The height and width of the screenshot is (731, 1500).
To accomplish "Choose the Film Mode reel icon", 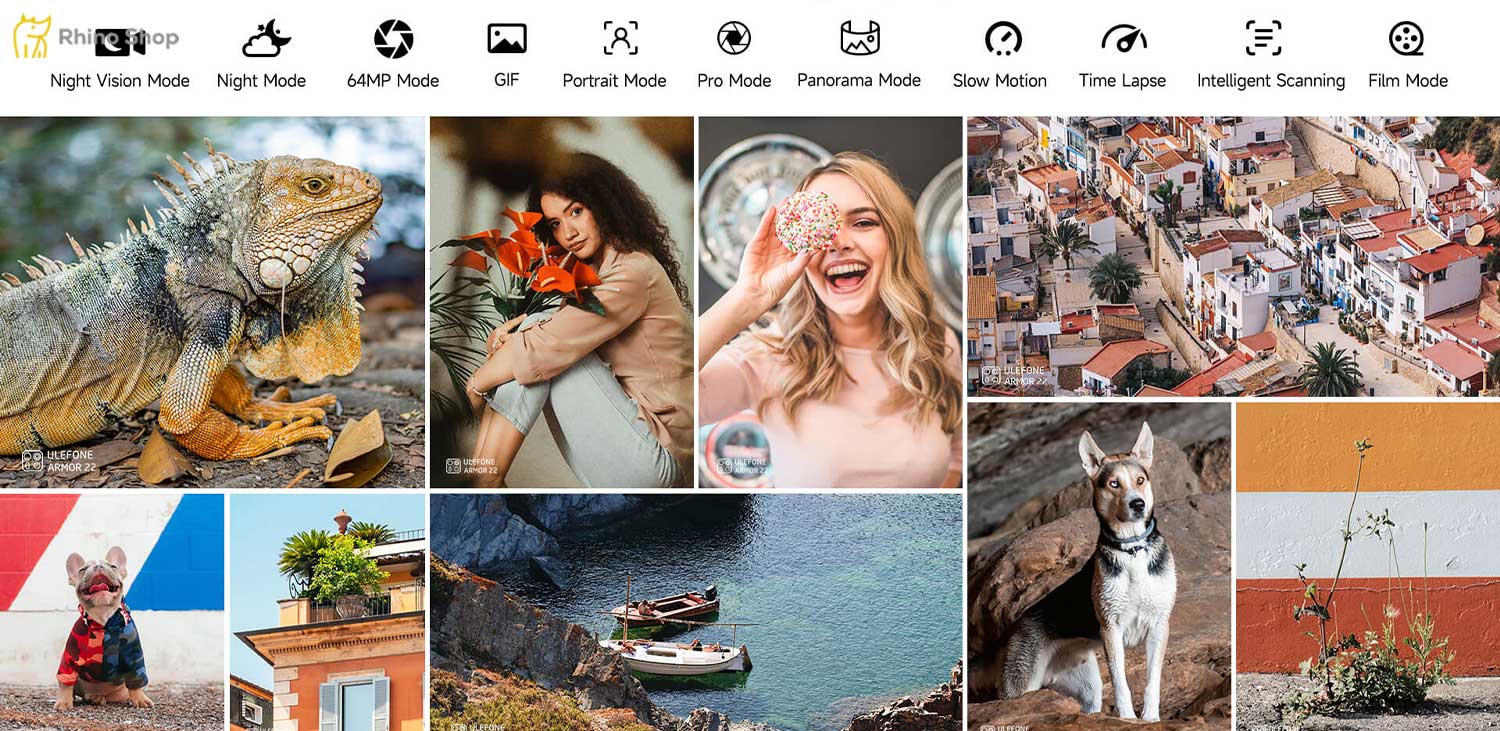I will pyautogui.click(x=1406, y=39).
